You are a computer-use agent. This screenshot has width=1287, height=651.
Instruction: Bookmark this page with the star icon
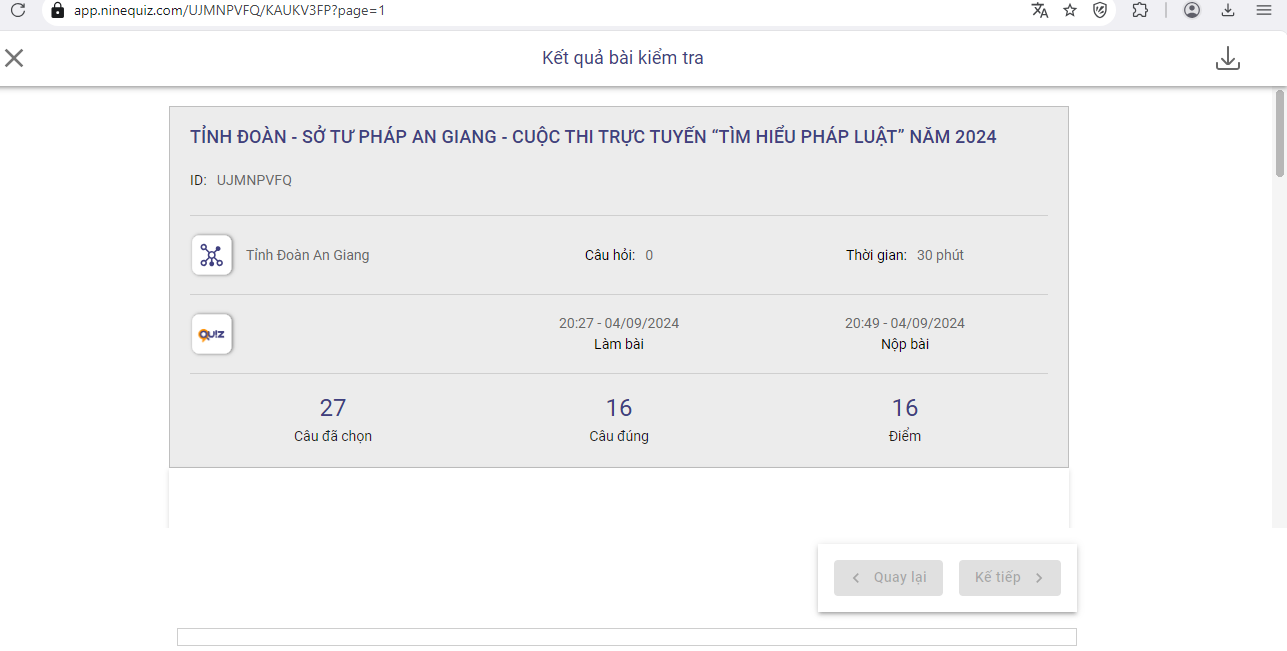1070,10
